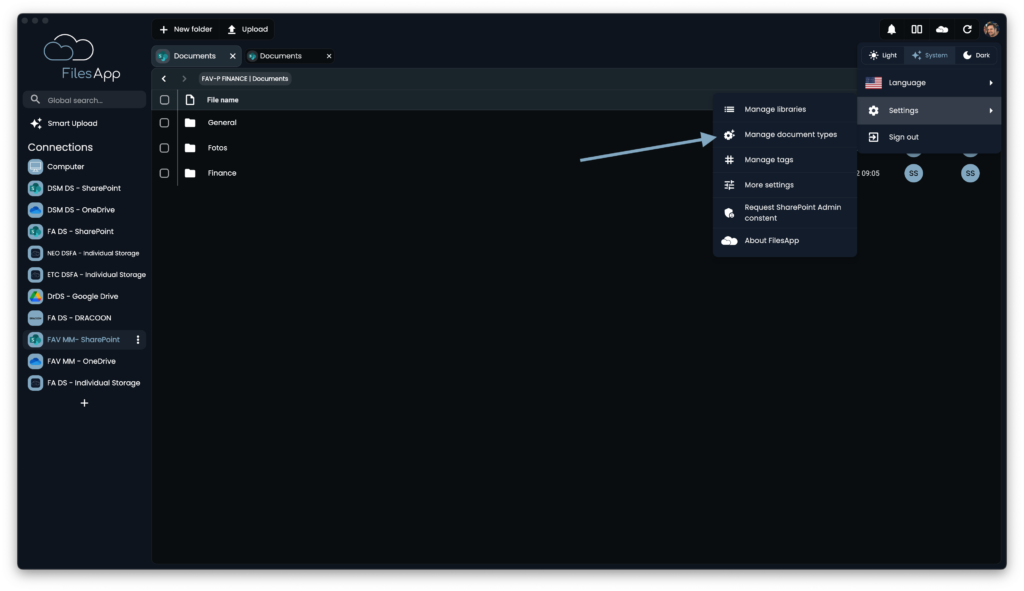Check the Finance folder checkbox

165,173
